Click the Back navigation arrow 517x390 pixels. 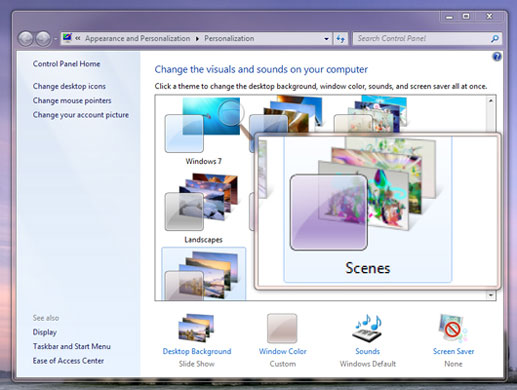coord(26,39)
